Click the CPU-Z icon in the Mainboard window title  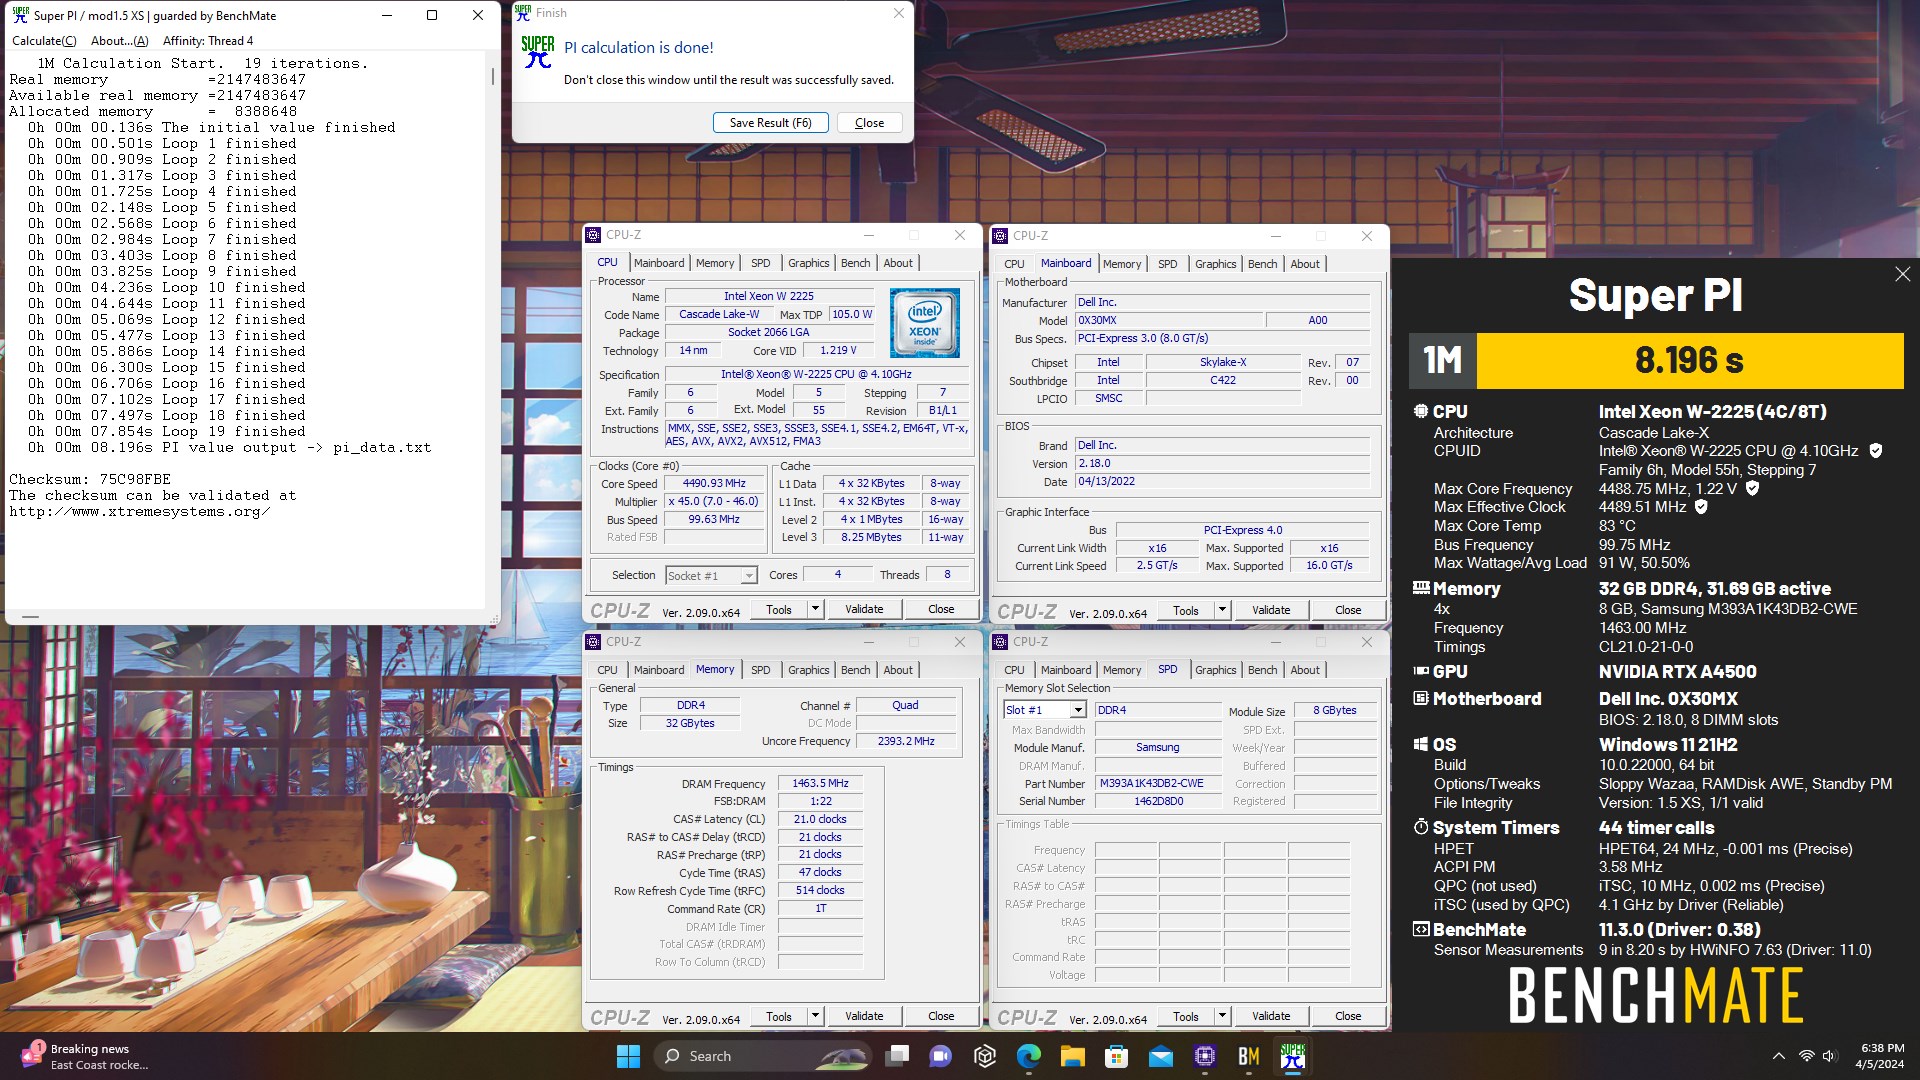pyautogui.click(x=1001, y=236)
